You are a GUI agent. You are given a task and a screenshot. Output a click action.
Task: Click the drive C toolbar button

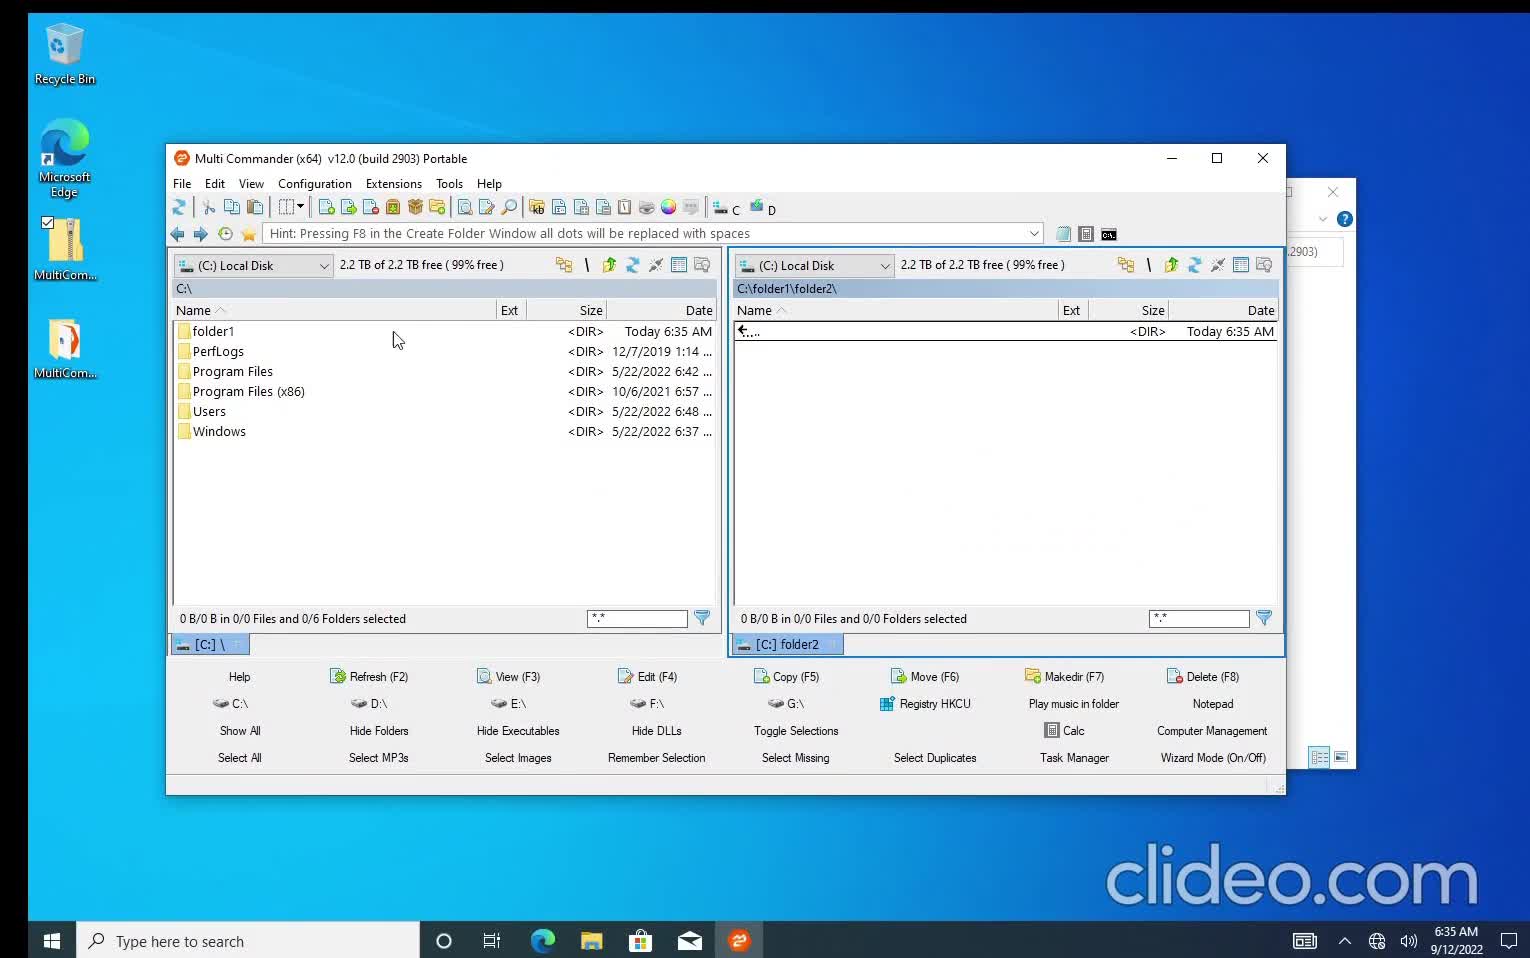click(726, 207)
